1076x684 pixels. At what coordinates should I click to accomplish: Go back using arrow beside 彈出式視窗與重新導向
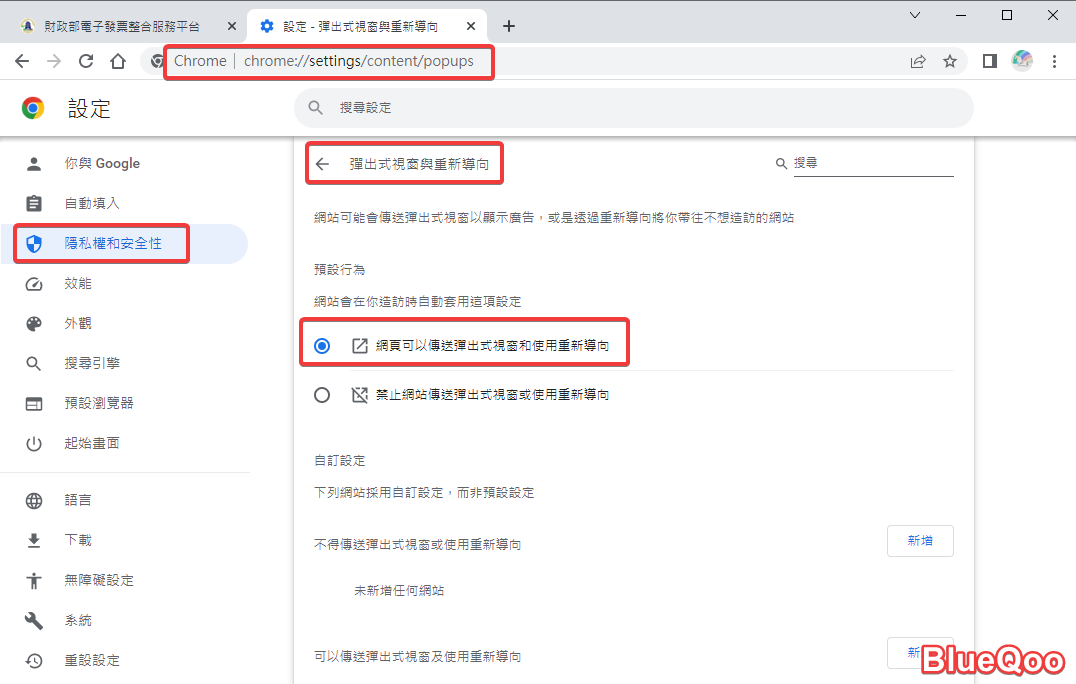pyautogui.click(x=322, y=164)
